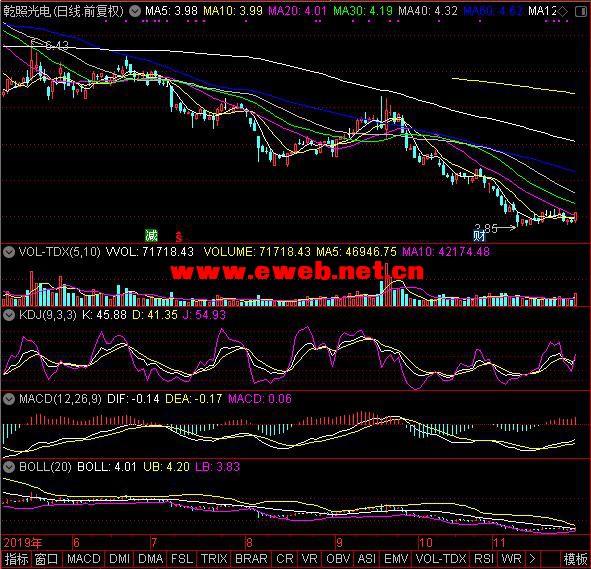The width and height of the screenshot is (591, 569).
Task: Toggle the side panel icon at top right
Action: coord(581,12)
